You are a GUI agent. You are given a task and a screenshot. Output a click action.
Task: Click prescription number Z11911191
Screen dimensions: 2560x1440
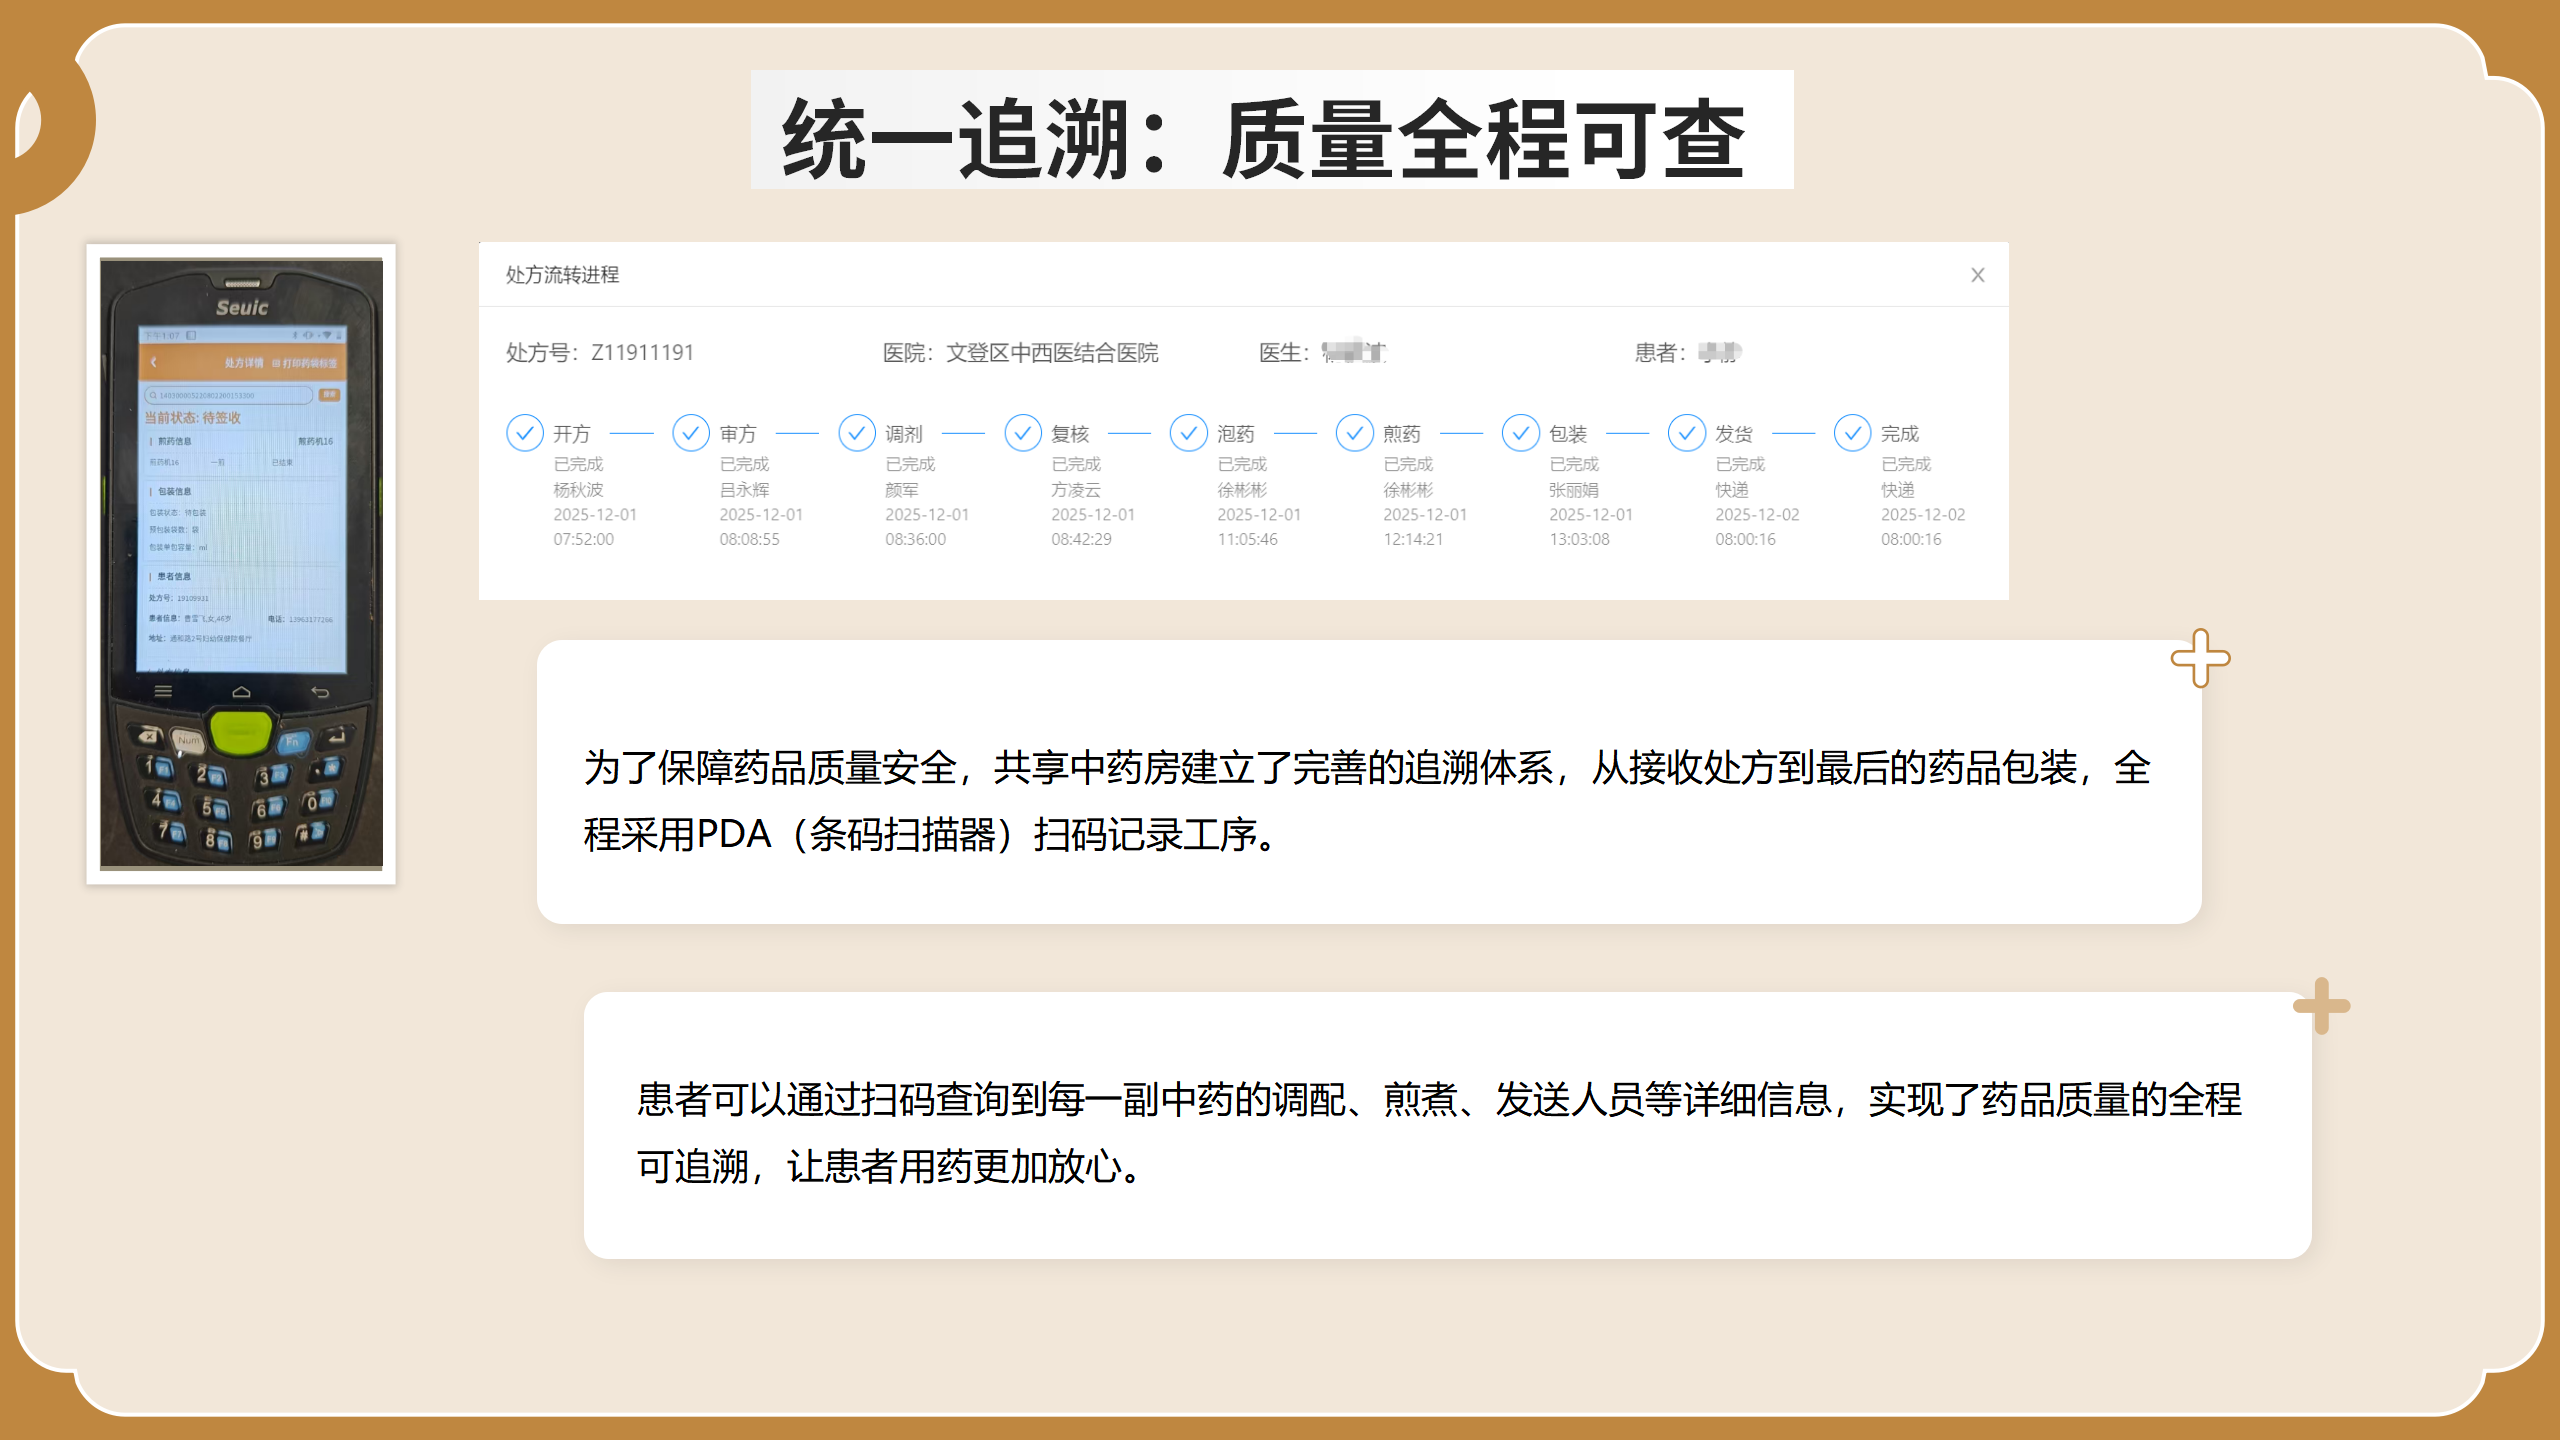642,353
